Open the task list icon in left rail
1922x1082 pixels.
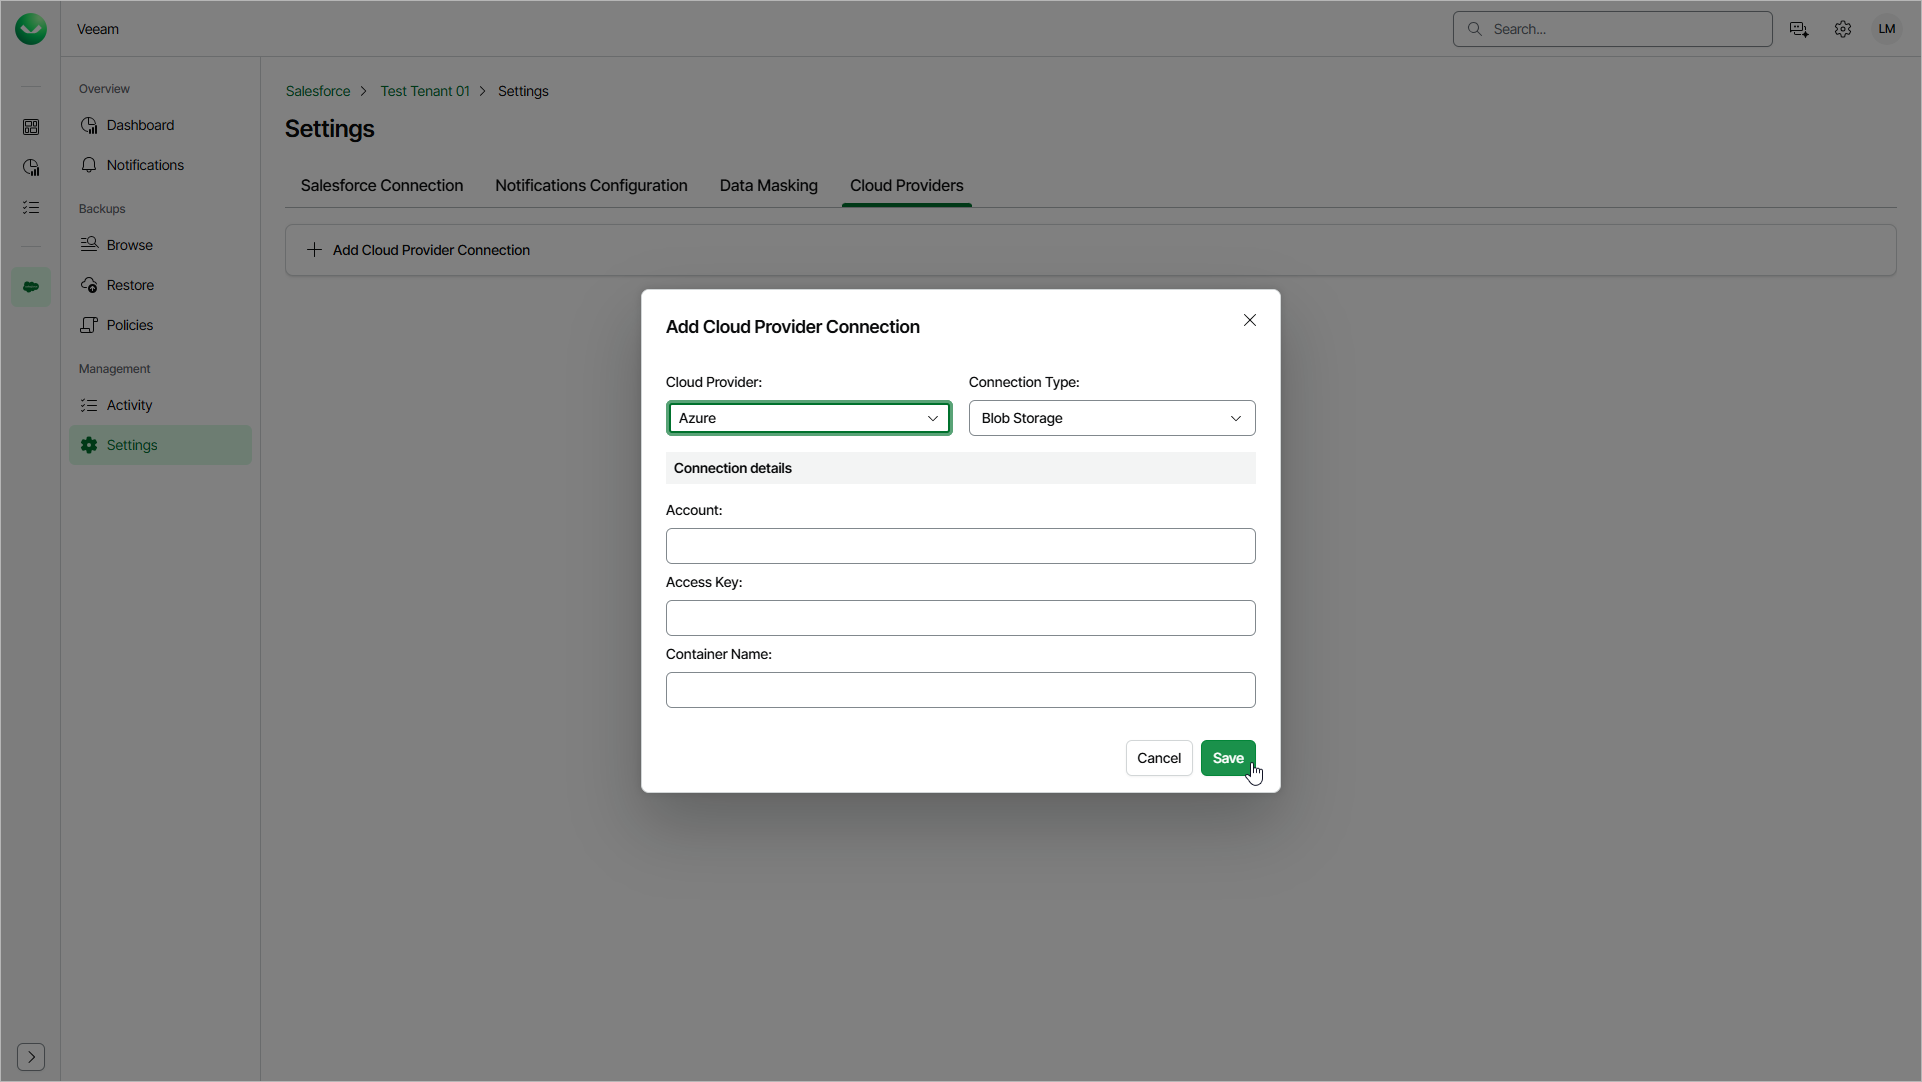pyautogui.click(x=31, y=207)
